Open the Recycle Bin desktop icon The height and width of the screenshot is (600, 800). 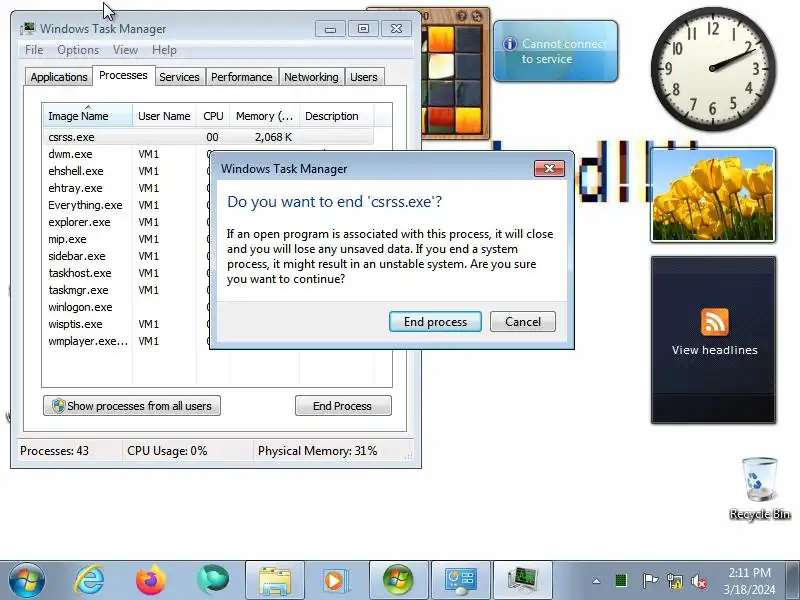760,488
